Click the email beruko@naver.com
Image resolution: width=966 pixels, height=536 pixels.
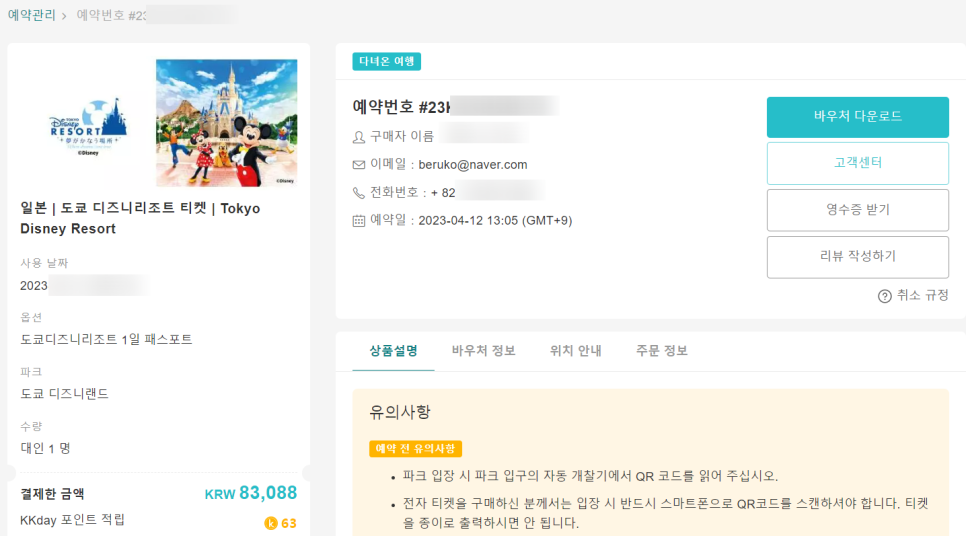pos(473,164)
